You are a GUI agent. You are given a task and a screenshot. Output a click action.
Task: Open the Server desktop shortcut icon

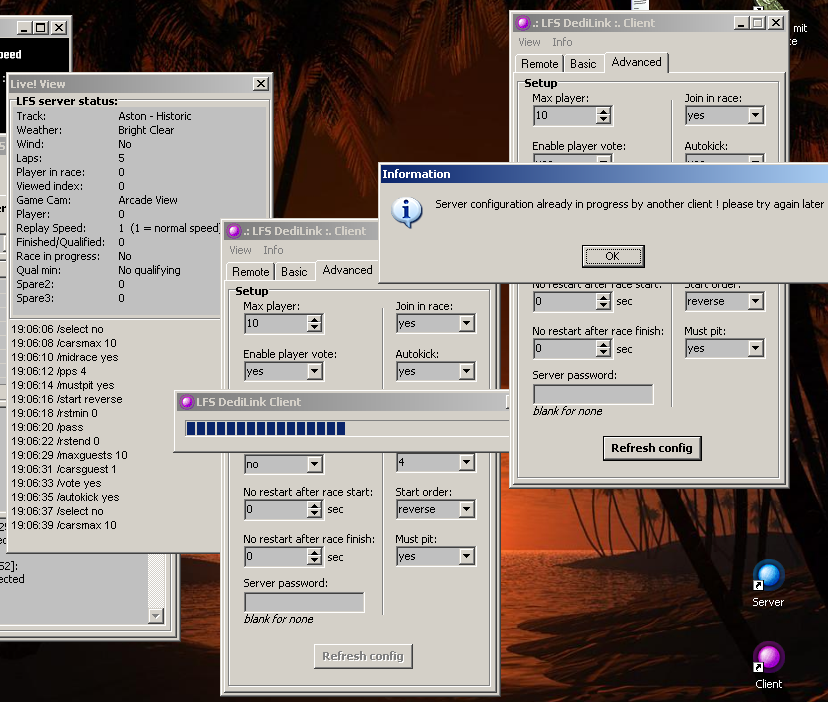click(x=768, y=575)
